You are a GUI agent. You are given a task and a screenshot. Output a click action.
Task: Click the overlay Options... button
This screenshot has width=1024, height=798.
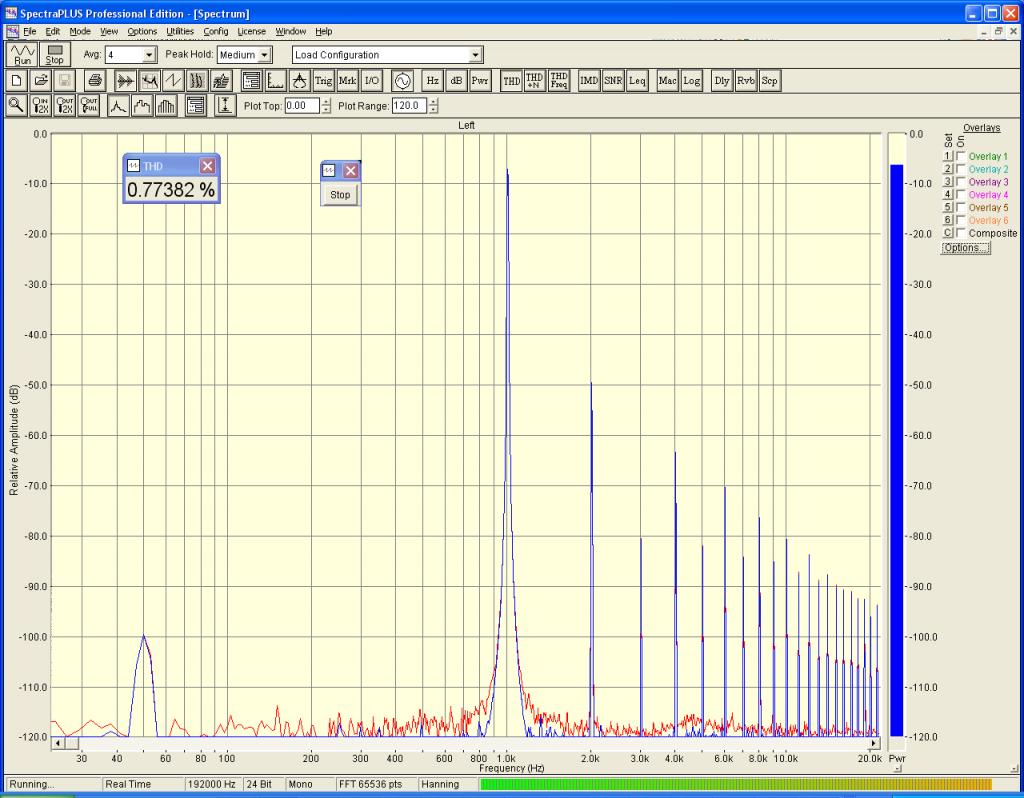(965, 248)
